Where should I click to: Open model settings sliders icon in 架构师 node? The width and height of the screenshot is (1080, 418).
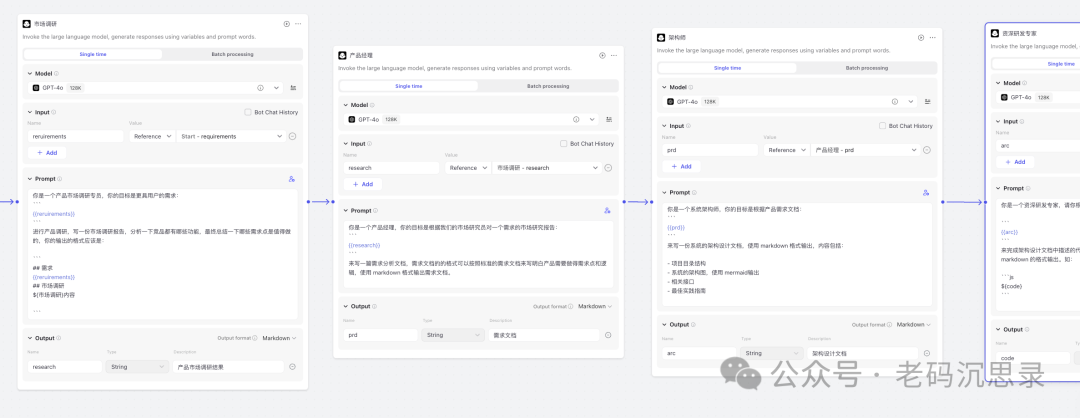[928, 101]
